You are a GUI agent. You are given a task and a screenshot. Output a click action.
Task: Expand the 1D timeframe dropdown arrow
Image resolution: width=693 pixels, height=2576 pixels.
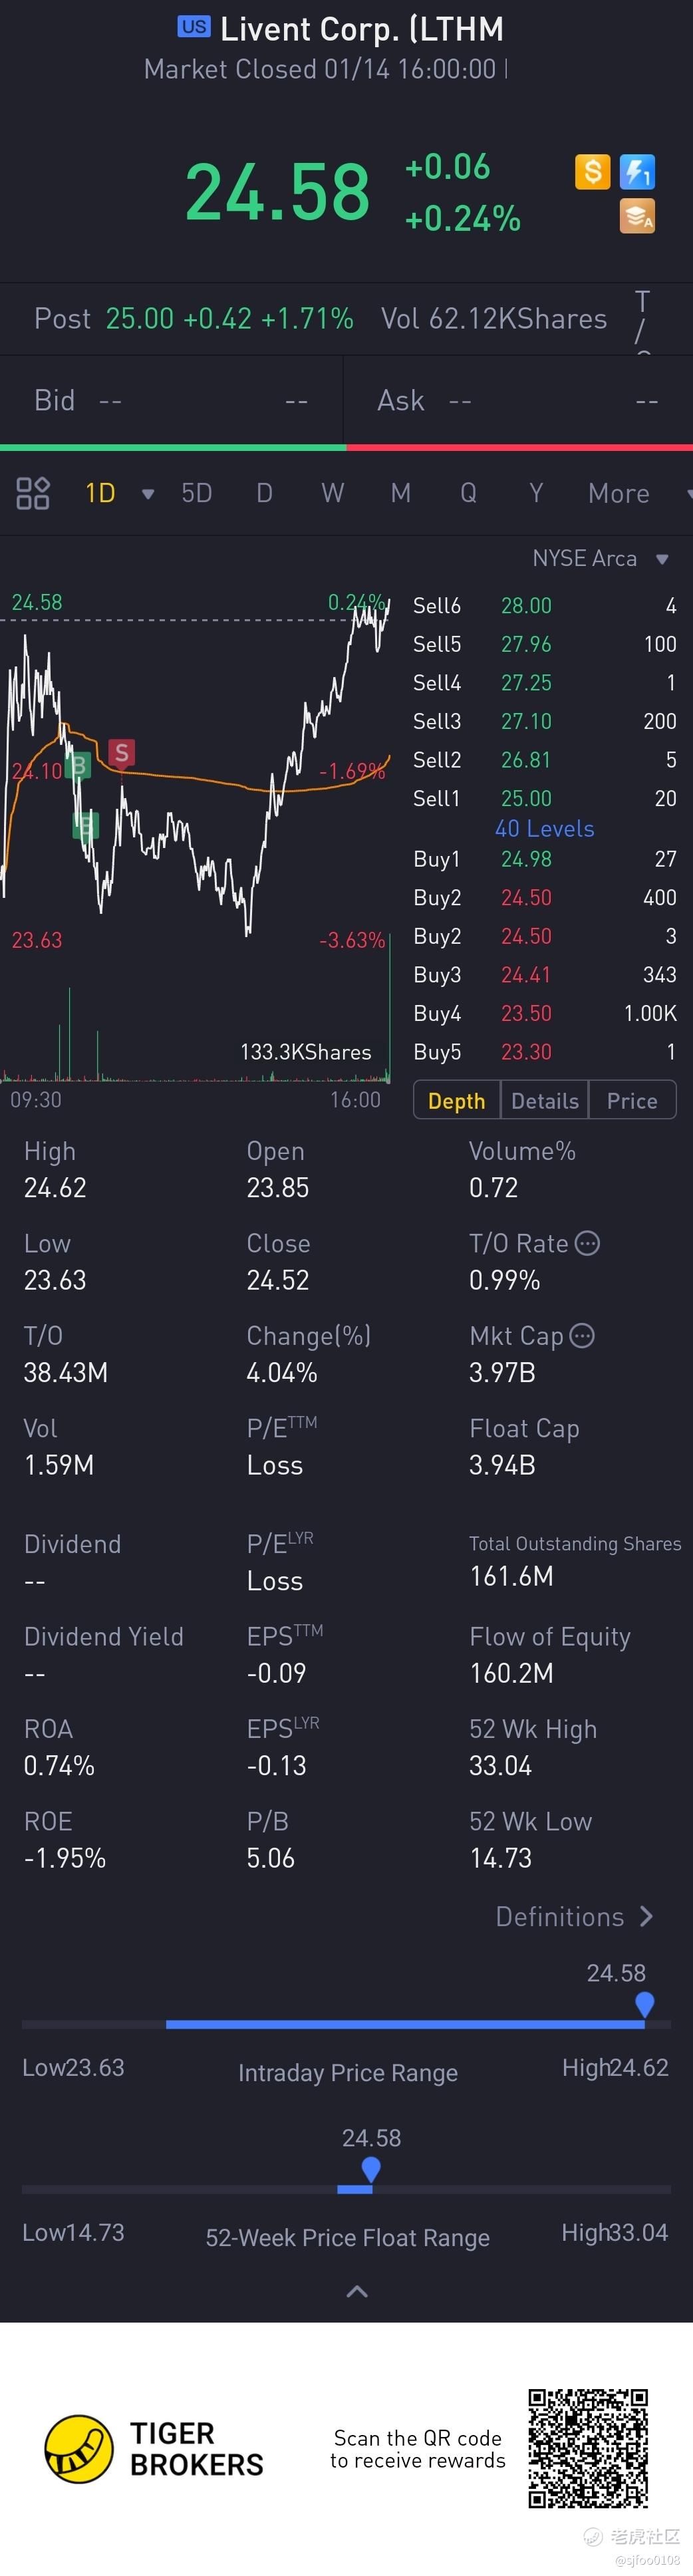(x=148, y=494)
